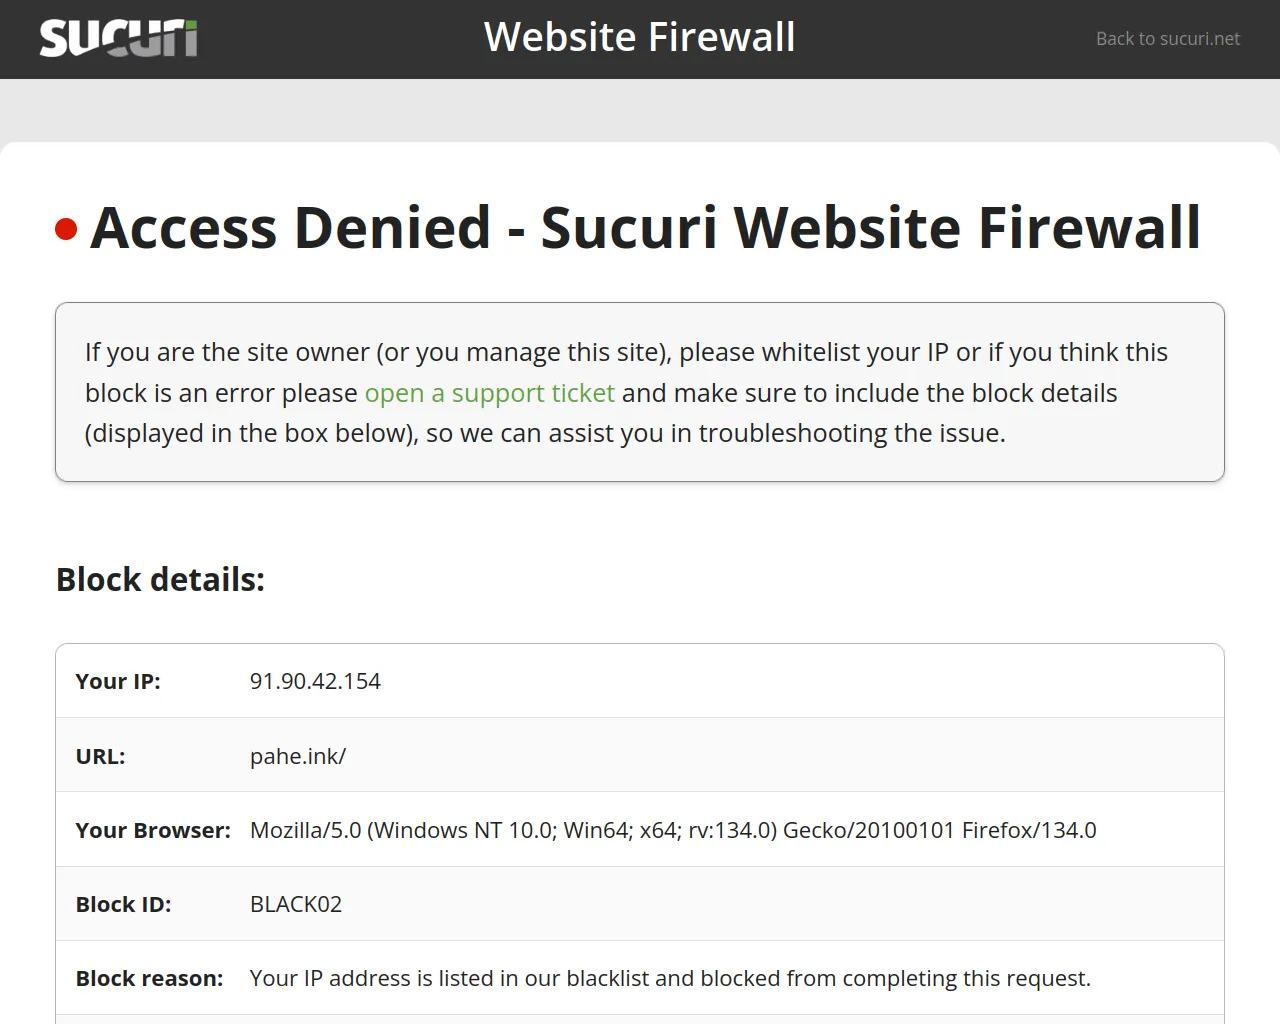Click the 'Your IP:' label
The width and height of the screenshot is (1280, 1024).
(x=118, y=681)
